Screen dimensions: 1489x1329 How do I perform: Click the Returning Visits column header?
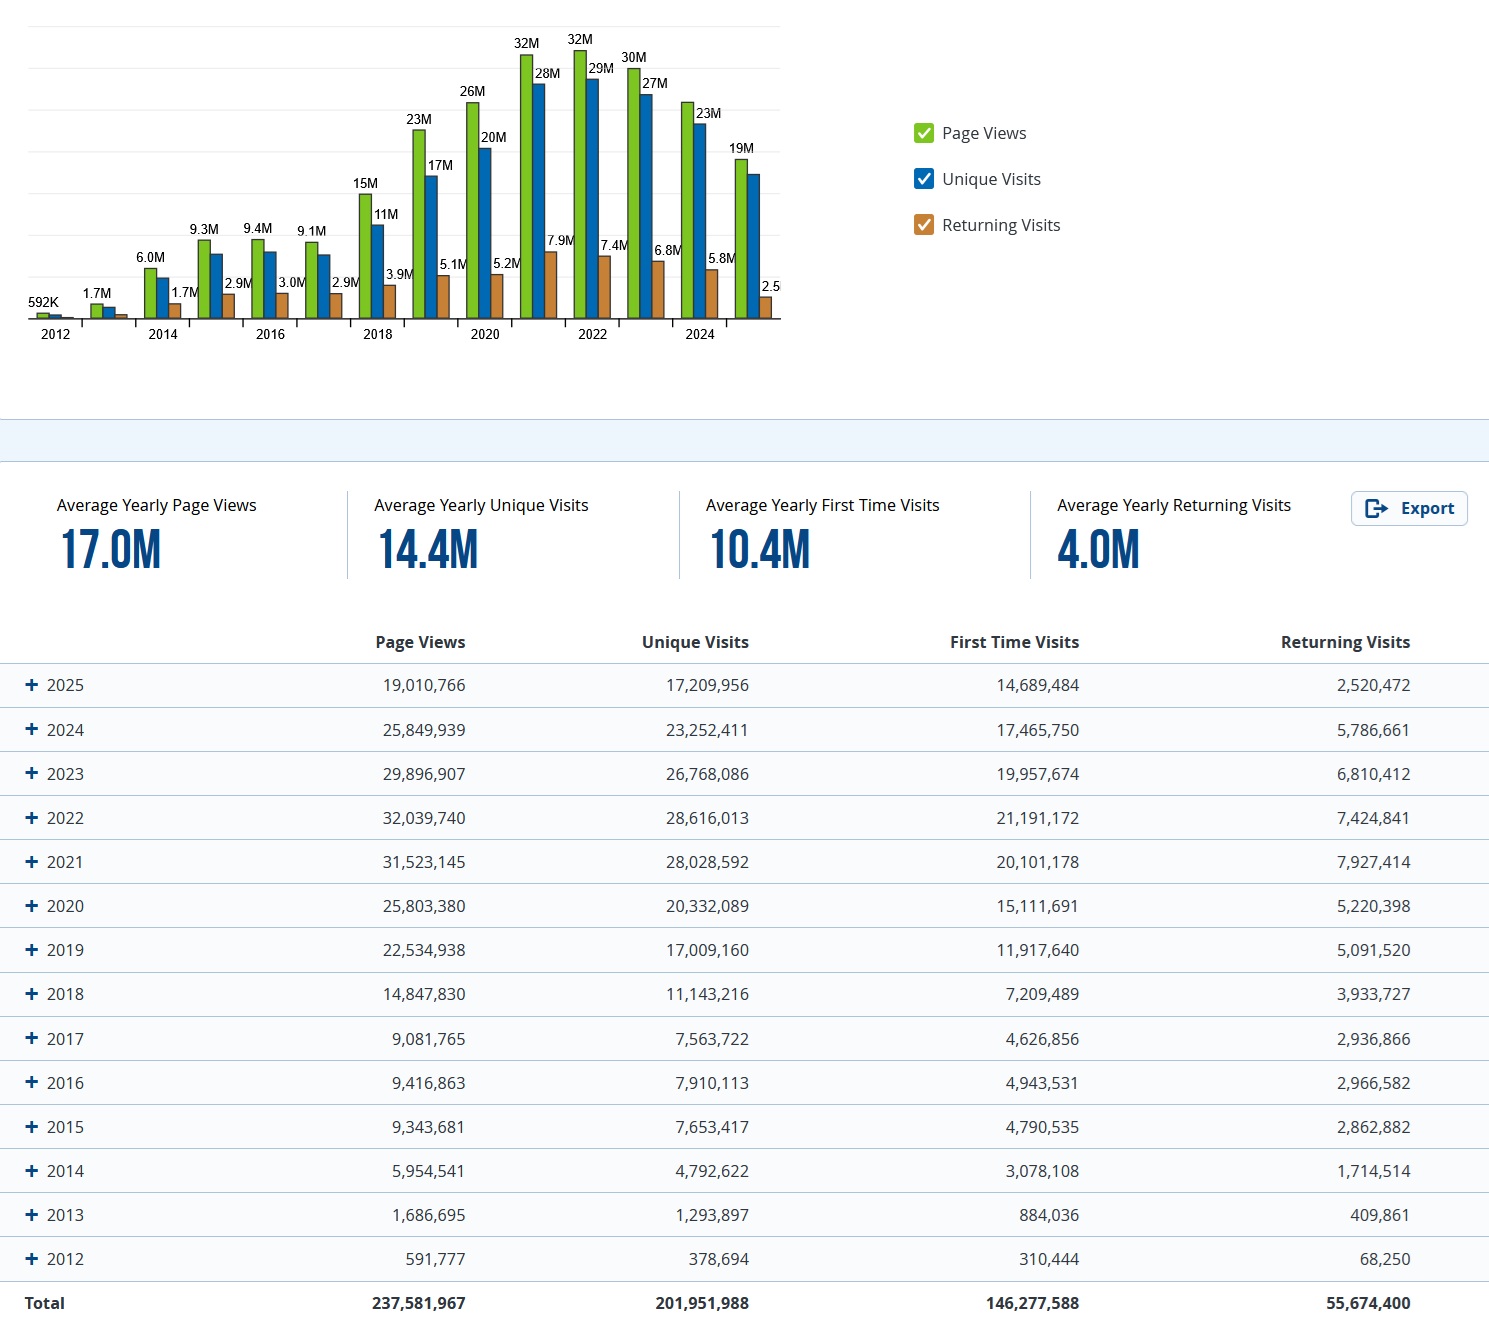[x=1345, y=642]
